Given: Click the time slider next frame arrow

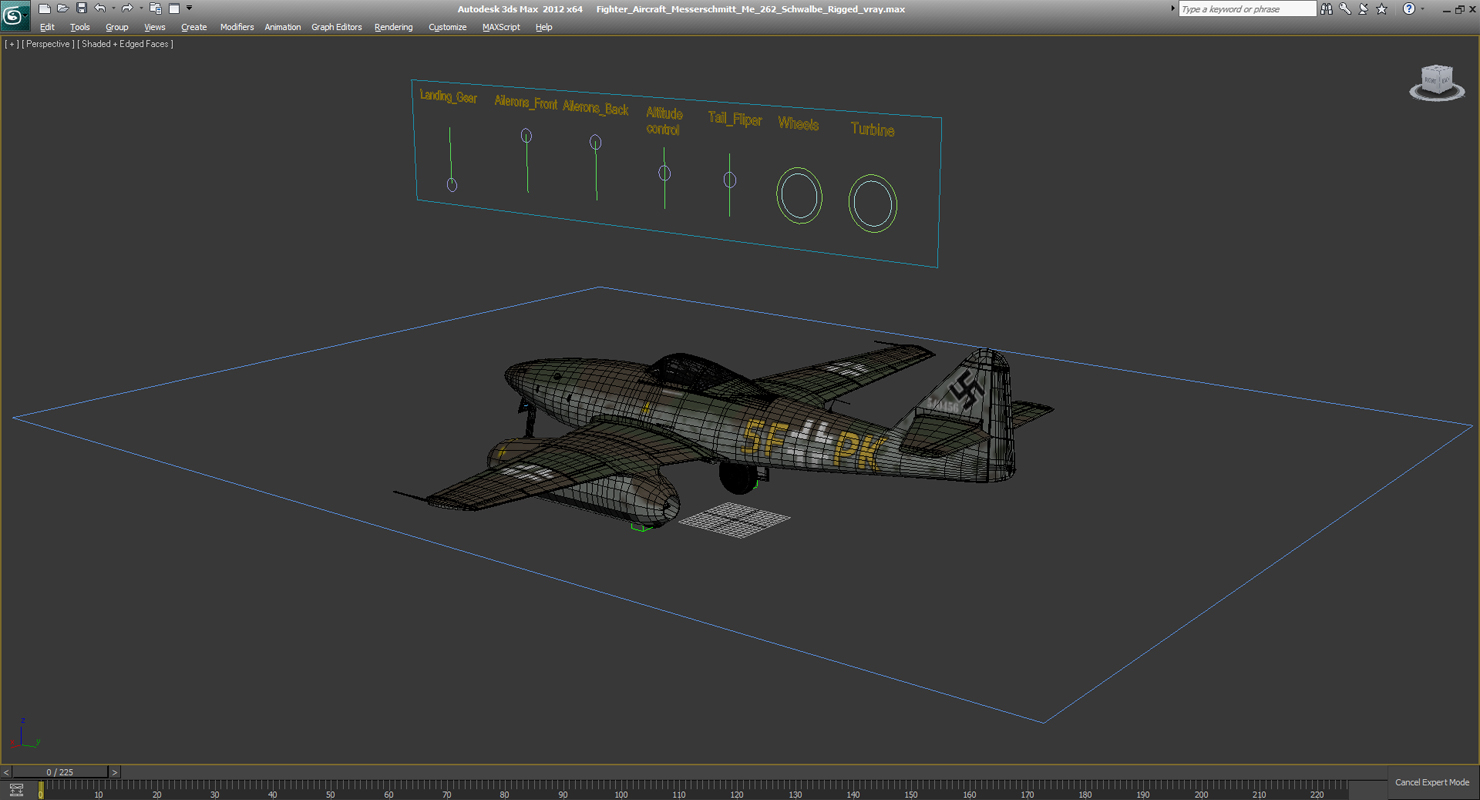Looking at the screenshot, I should 115,772.
